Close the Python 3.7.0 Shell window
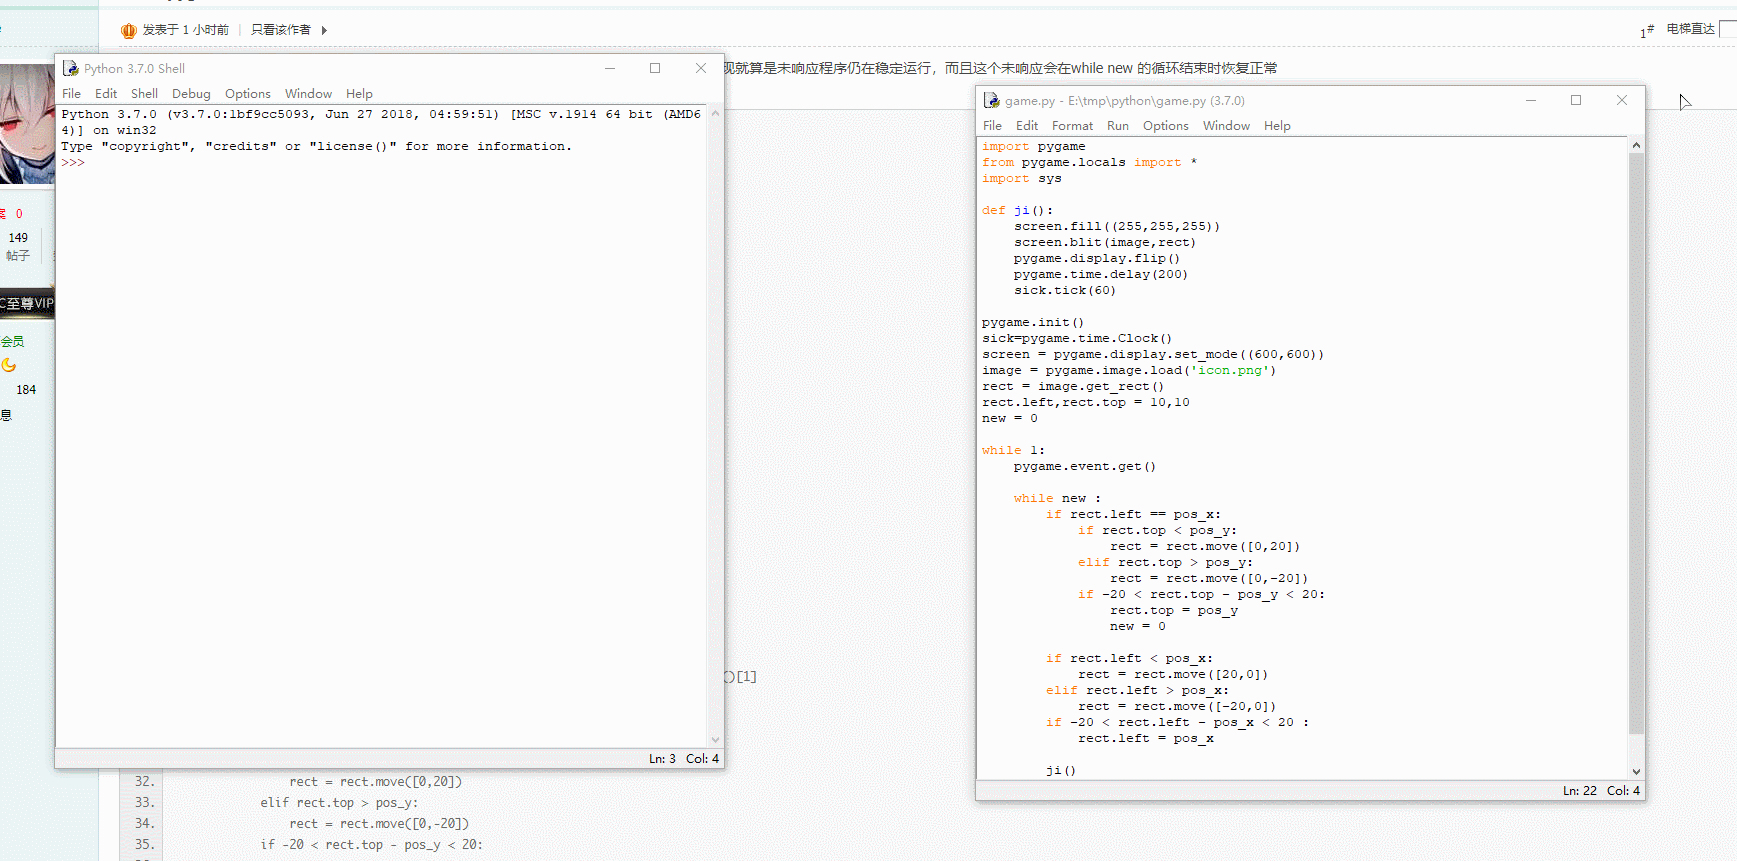Image resolution: width=1737 pixels, height=861 pixels. point(701,68)
